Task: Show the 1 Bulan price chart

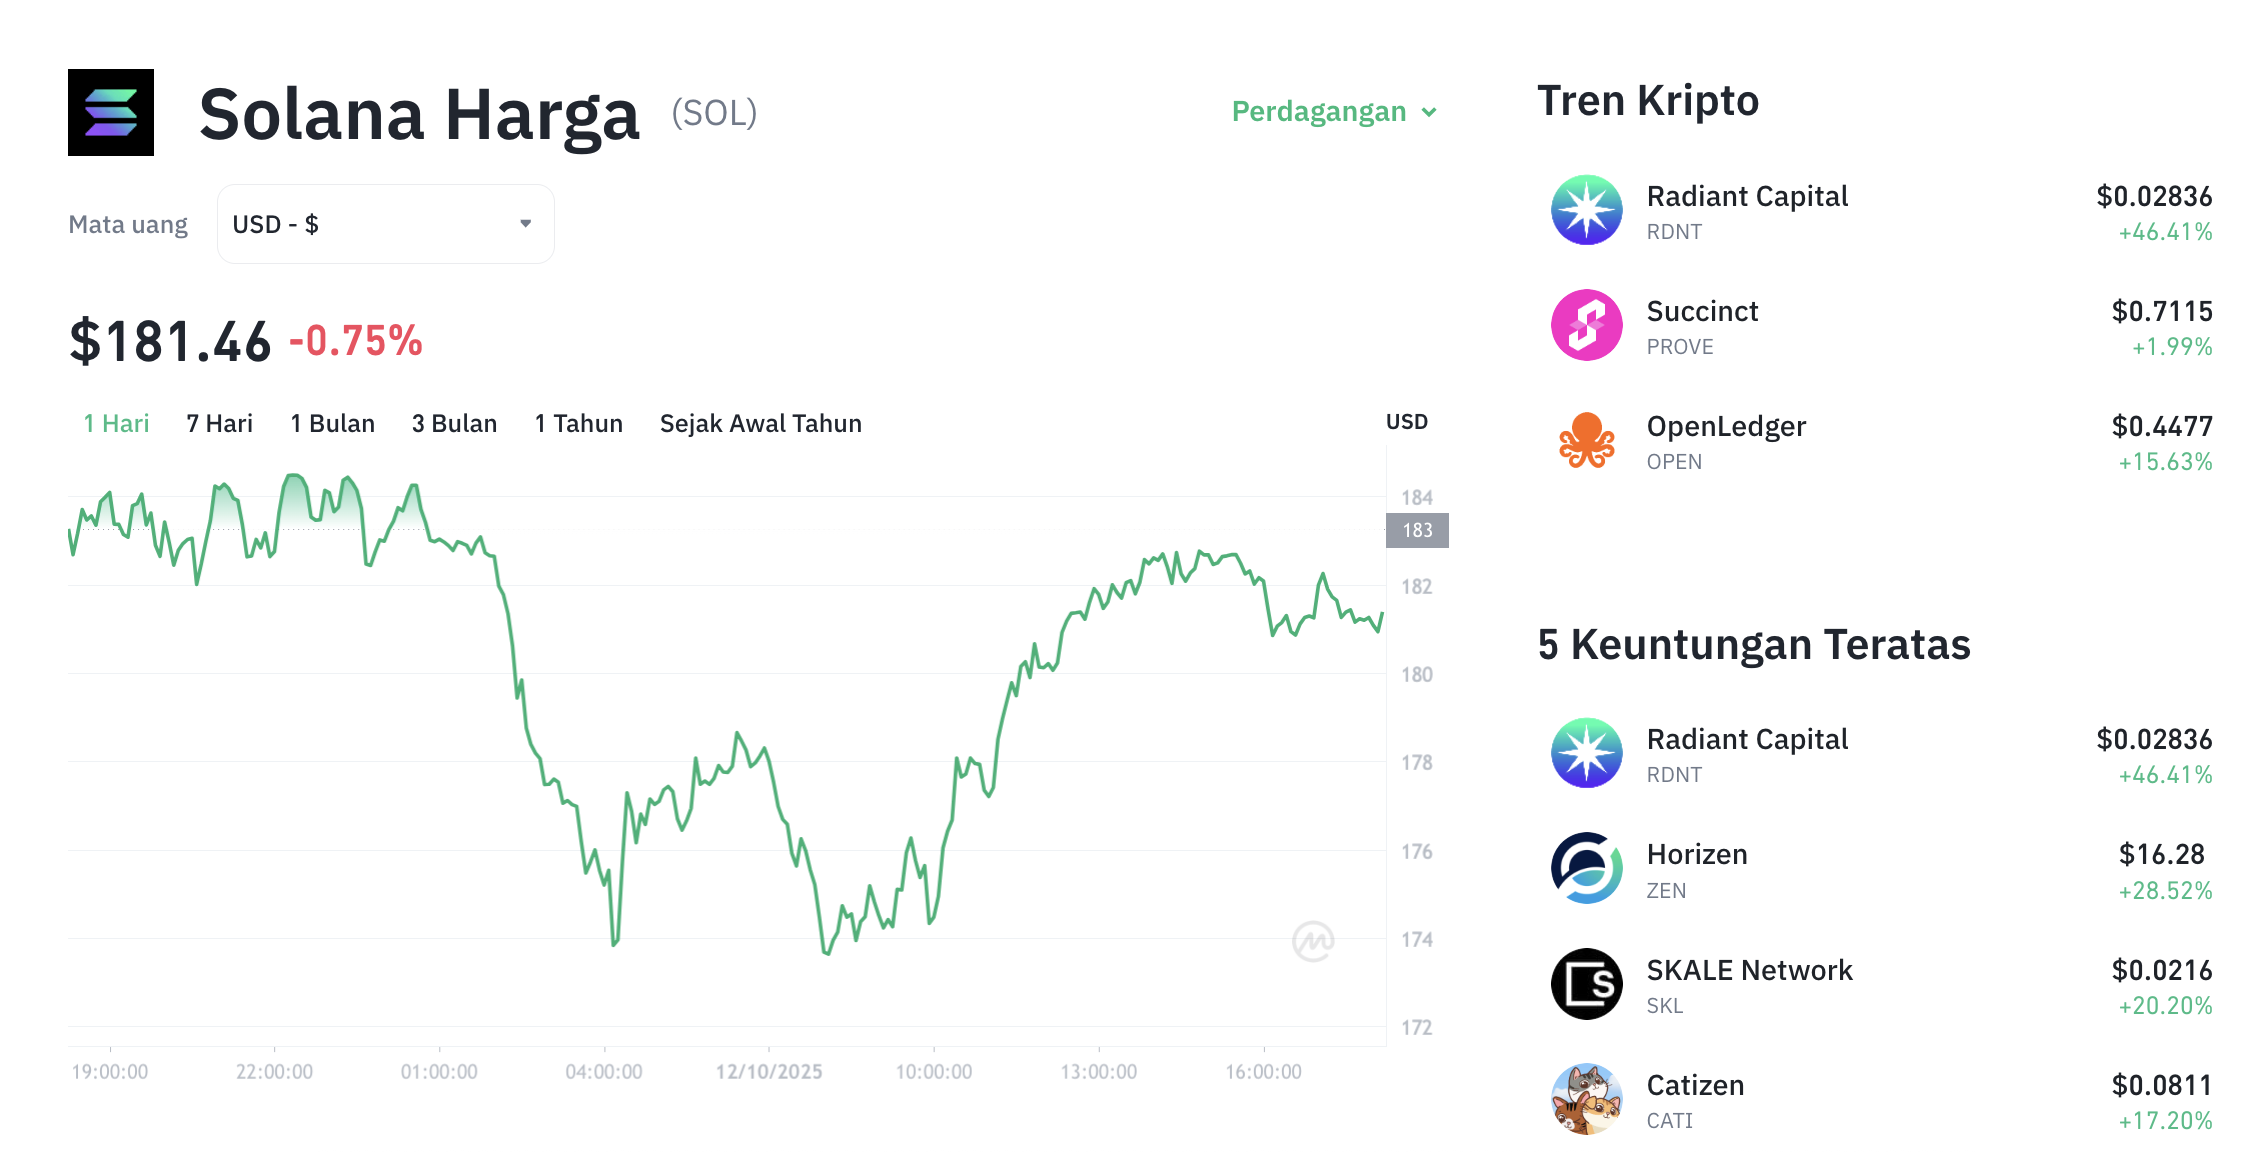Action: 332,424
